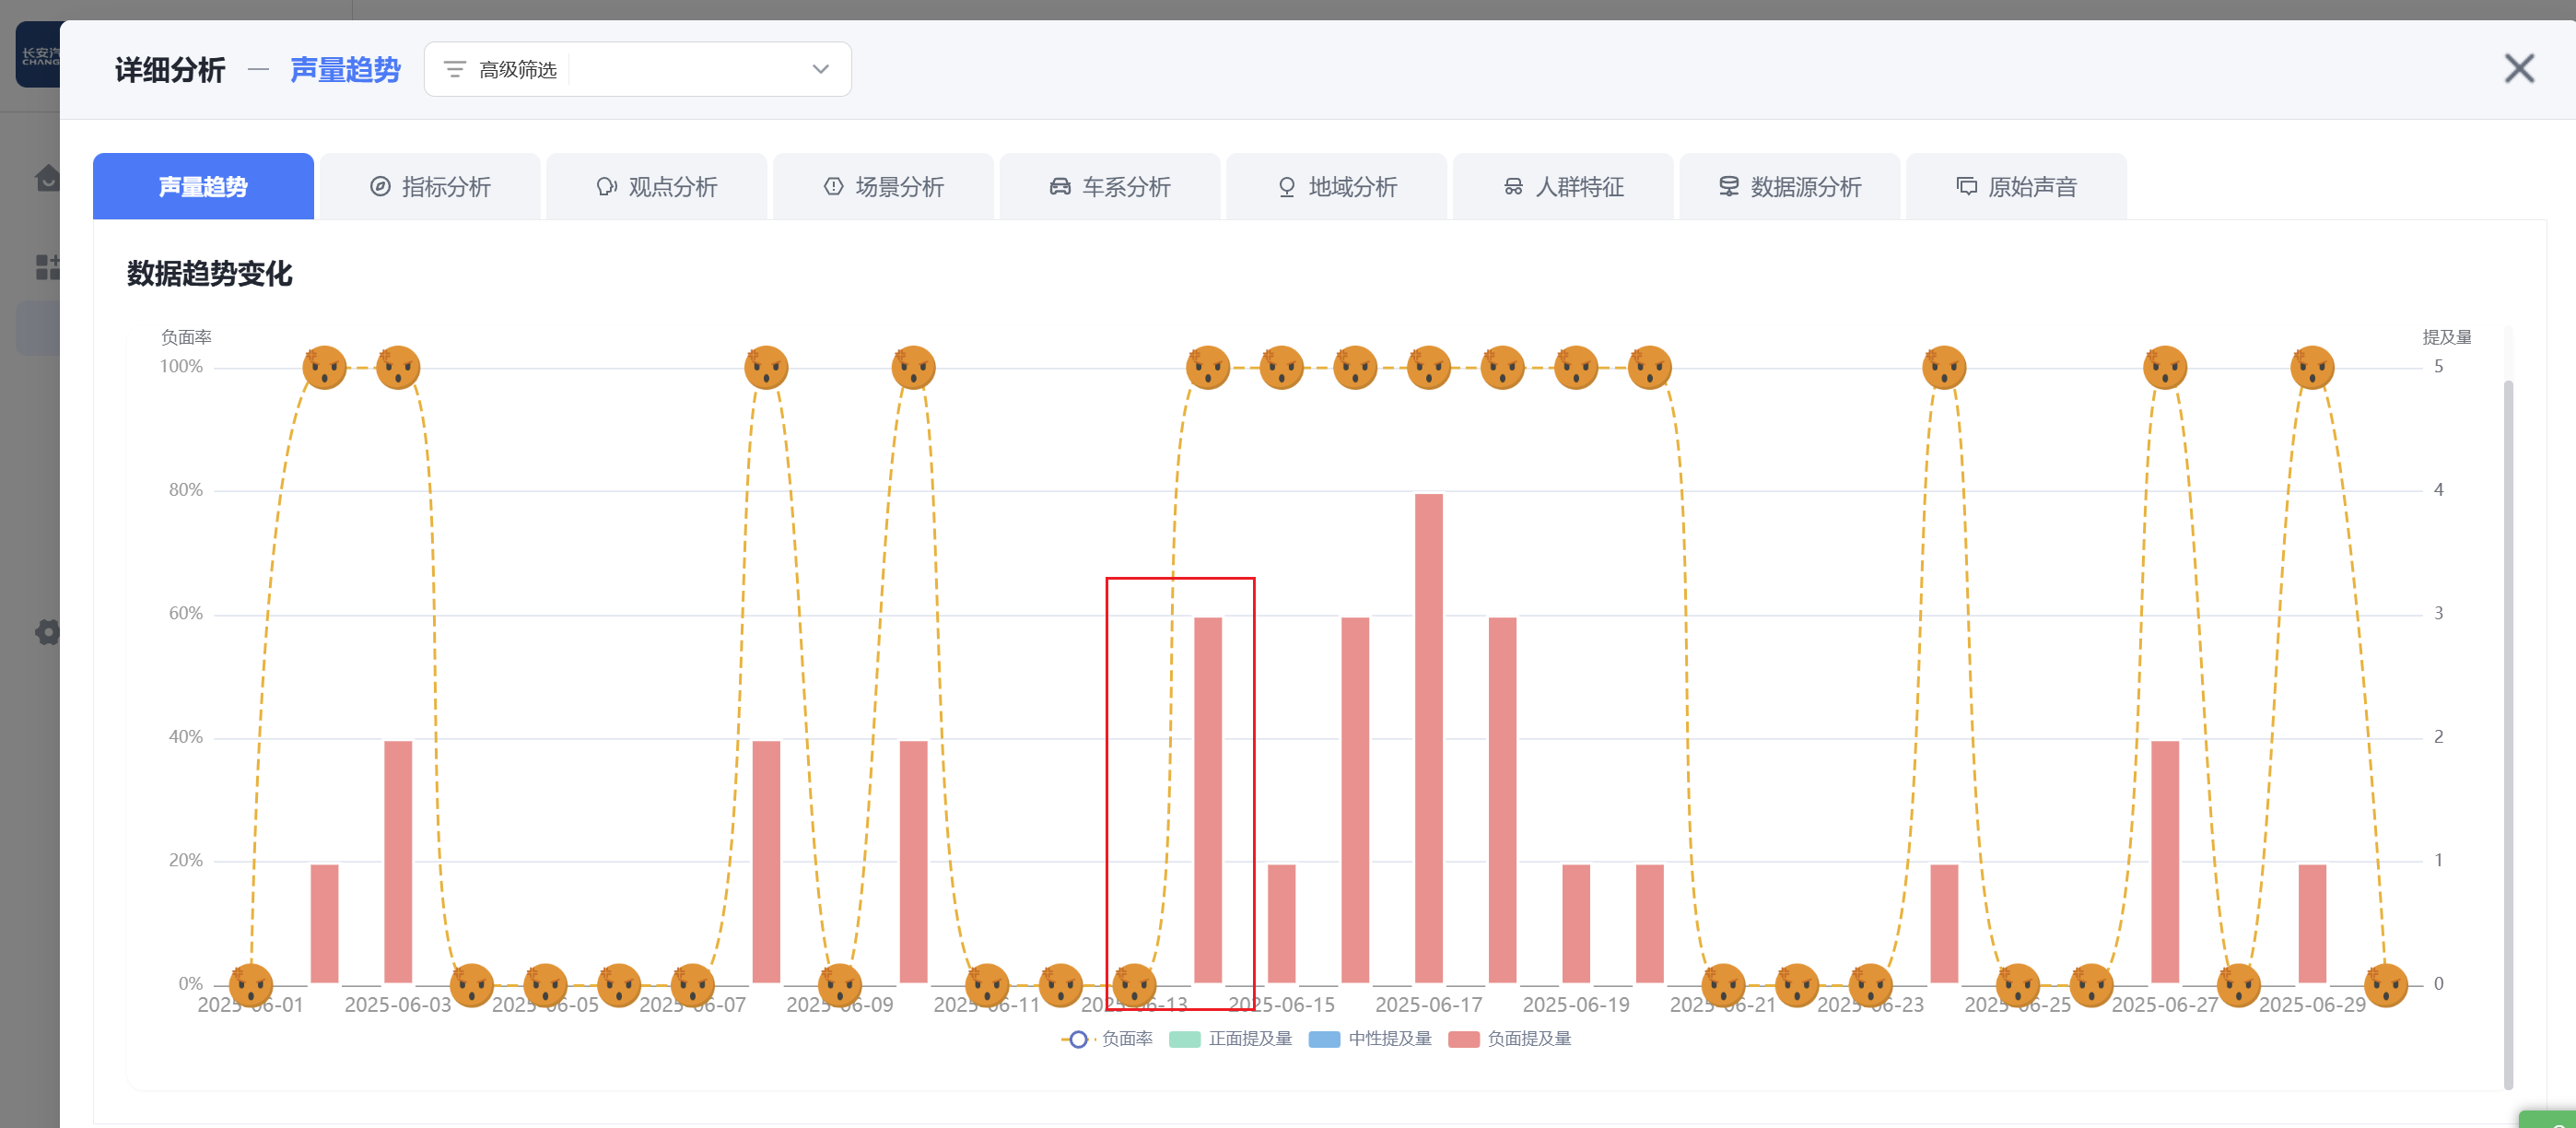This screenshot has width=2576, height=1128.
Task: Click the people icon on 人群特征 tab
Action: click(x=1513, y=187)
